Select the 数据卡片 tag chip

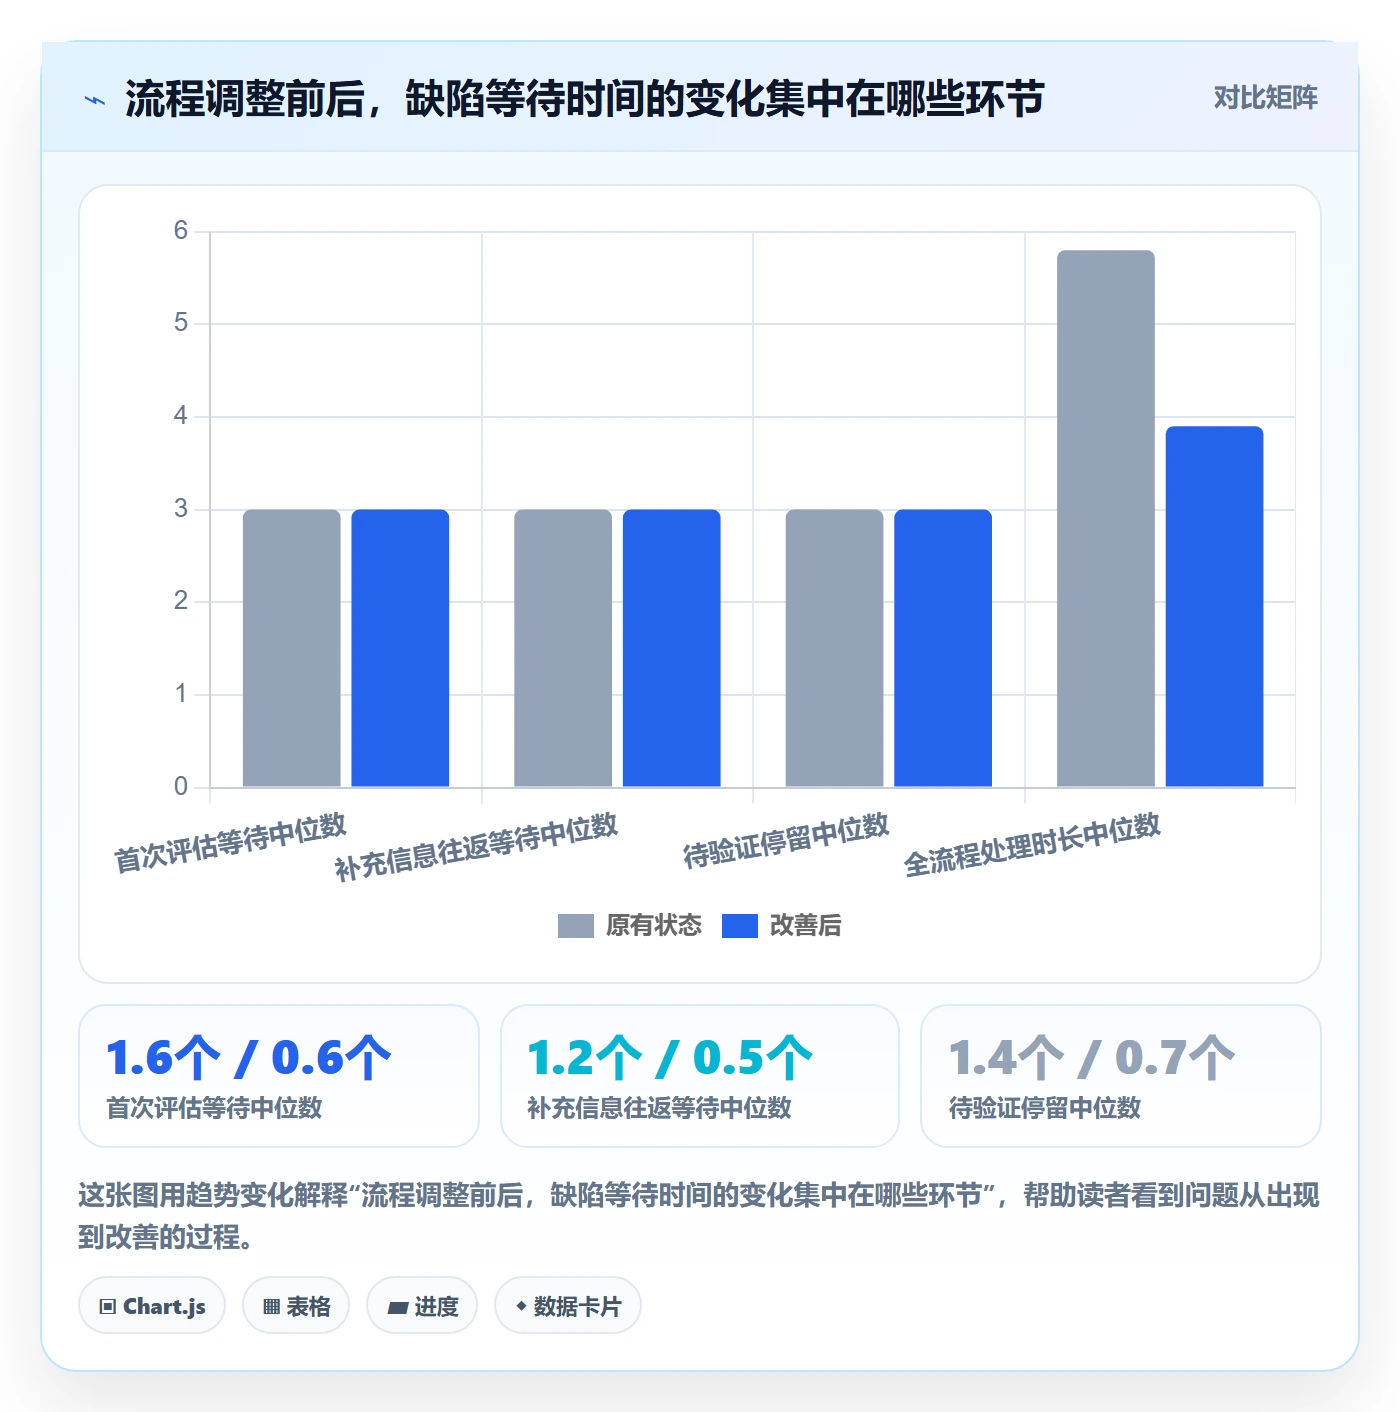[x=568, y=1306]
